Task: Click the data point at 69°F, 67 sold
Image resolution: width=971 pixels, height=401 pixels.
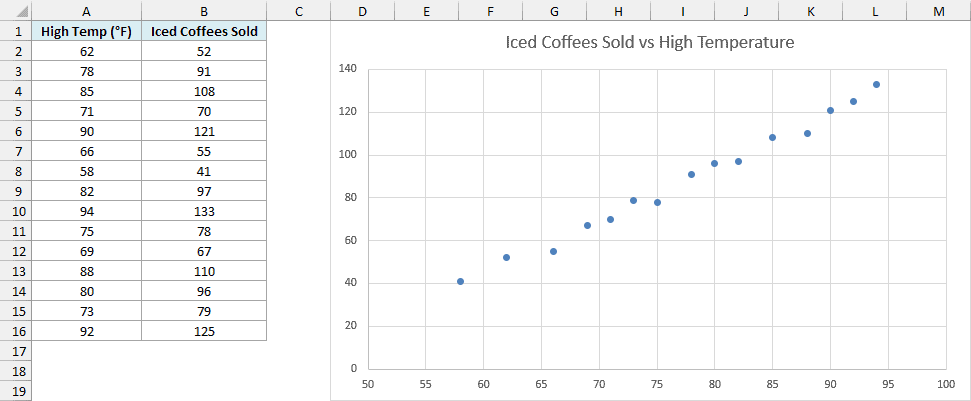Action: tap(587, 225)
